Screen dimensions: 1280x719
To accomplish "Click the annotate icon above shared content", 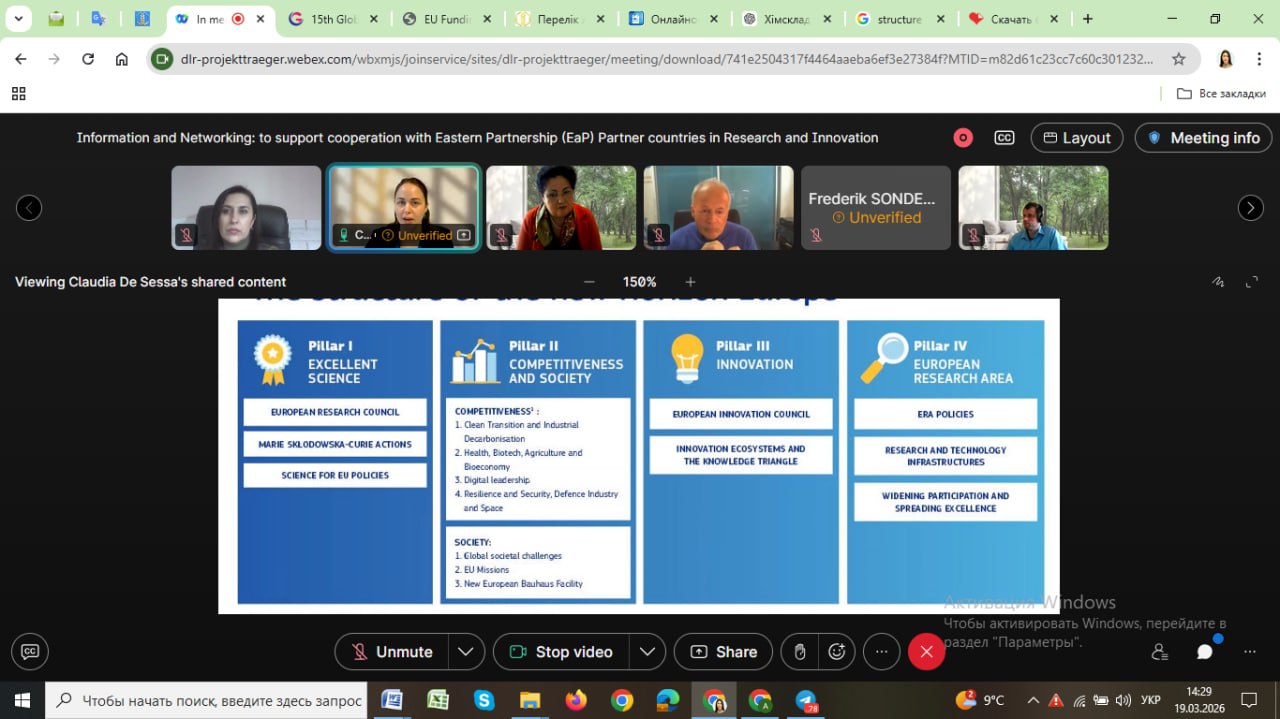I will click(x=1218, y=282).
